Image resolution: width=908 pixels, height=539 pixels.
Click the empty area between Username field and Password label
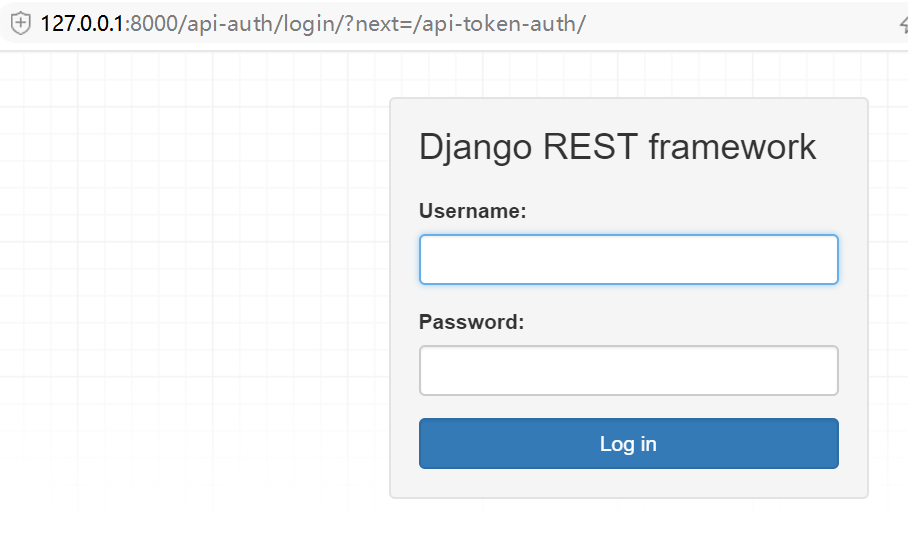[628, 298]
